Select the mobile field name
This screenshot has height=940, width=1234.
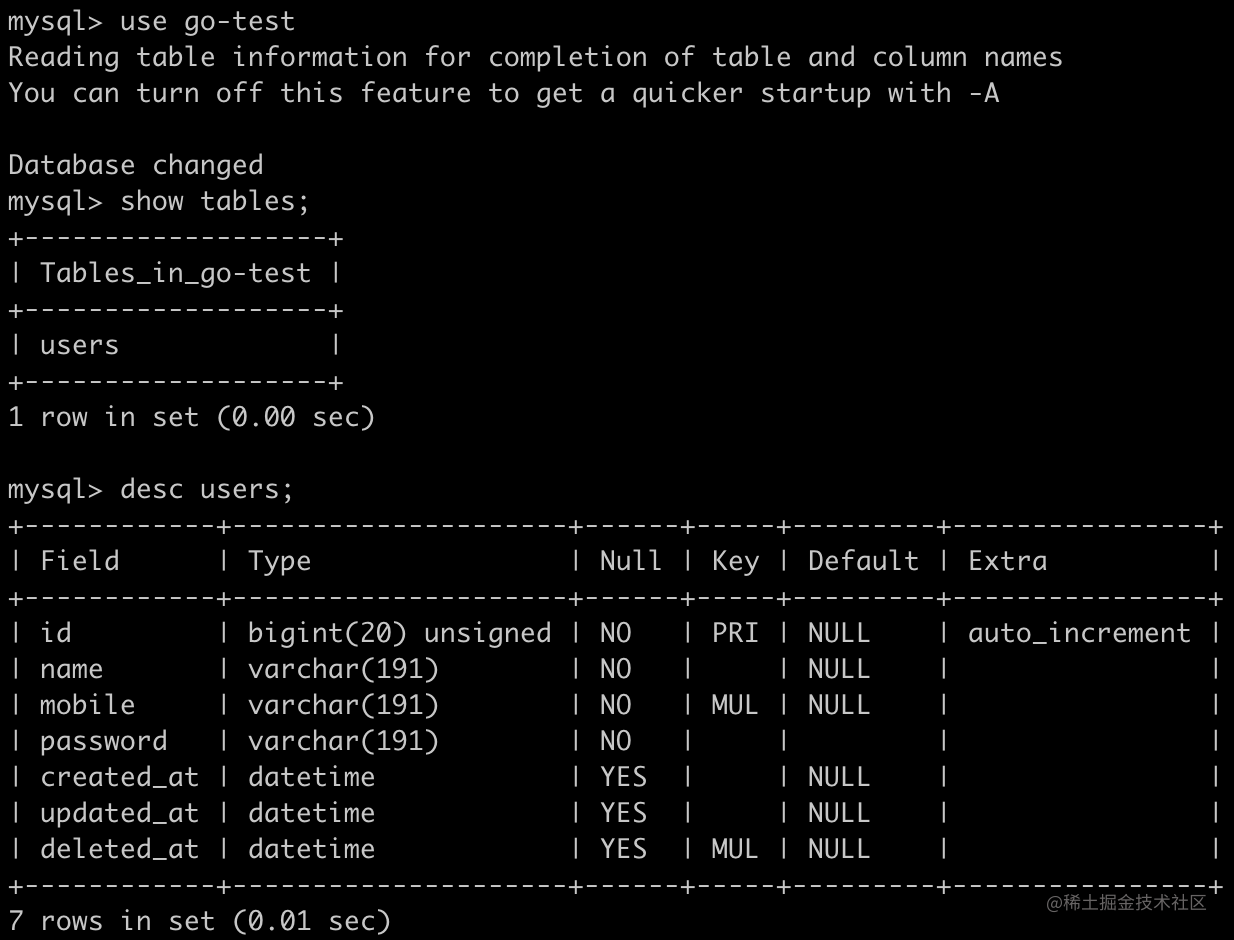pyautogui.click(x=87, y=705)
